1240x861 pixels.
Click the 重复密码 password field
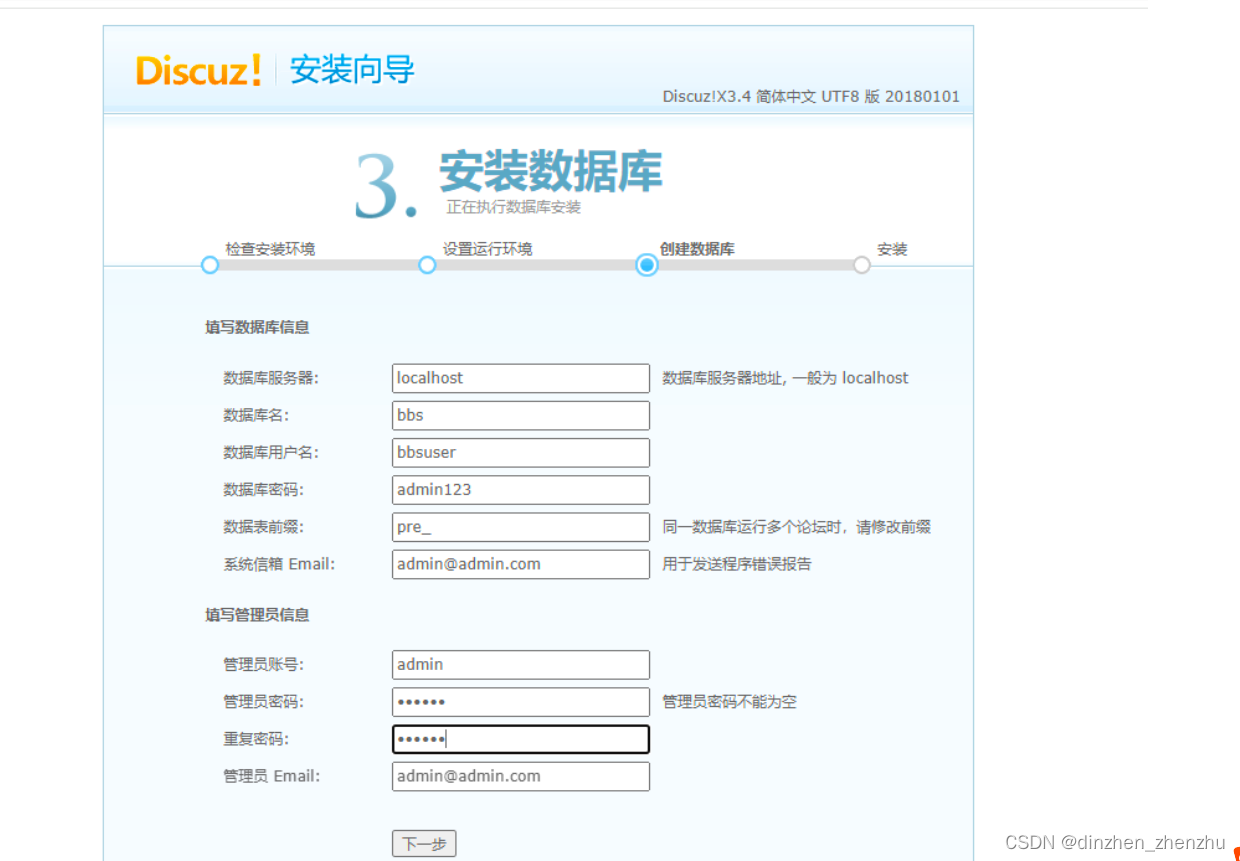click(x=521, y=739)
